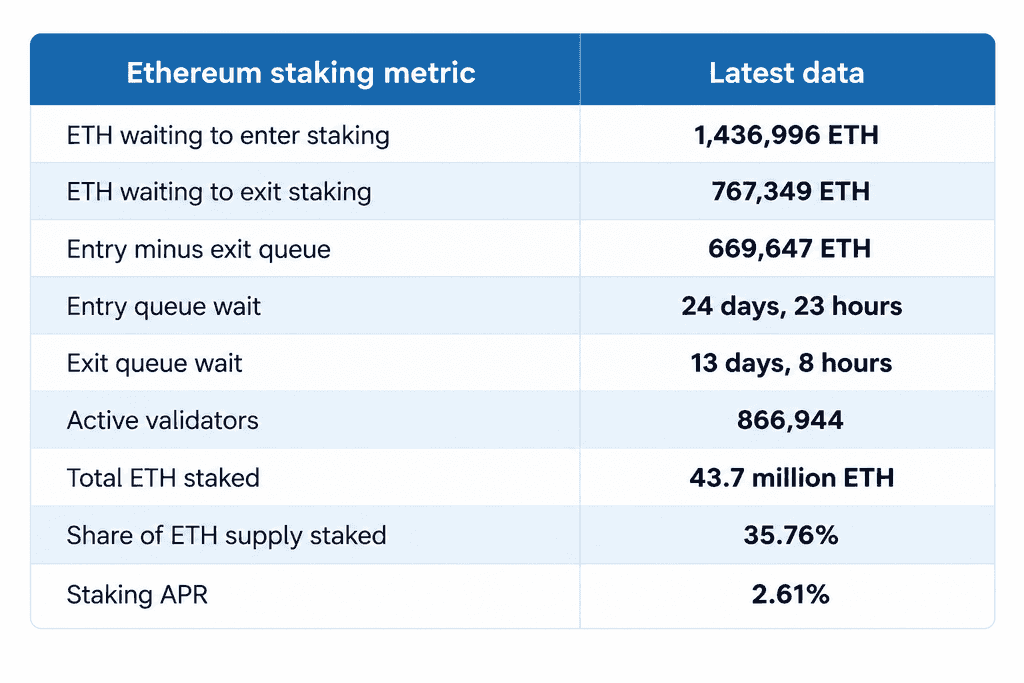The image size is (1024, 683).
Task: Select the "Share of ETH supply staked" label
Action: tap(227, 535)
